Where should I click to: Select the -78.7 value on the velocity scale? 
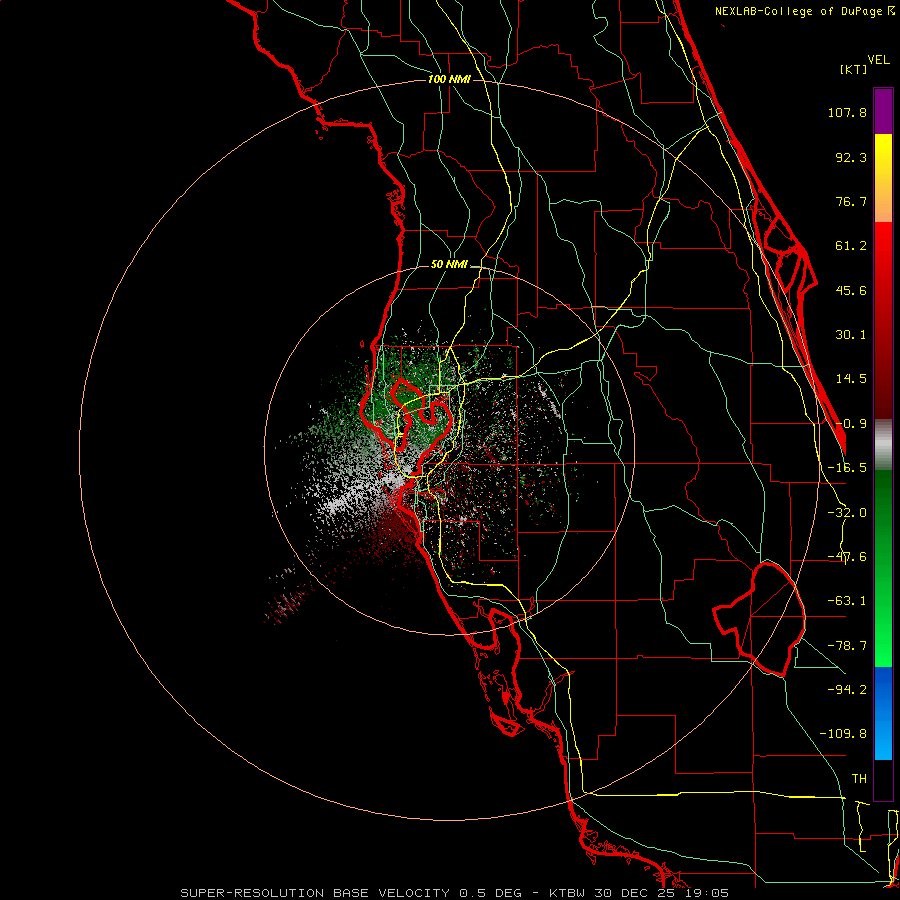[x=847, y=646]
